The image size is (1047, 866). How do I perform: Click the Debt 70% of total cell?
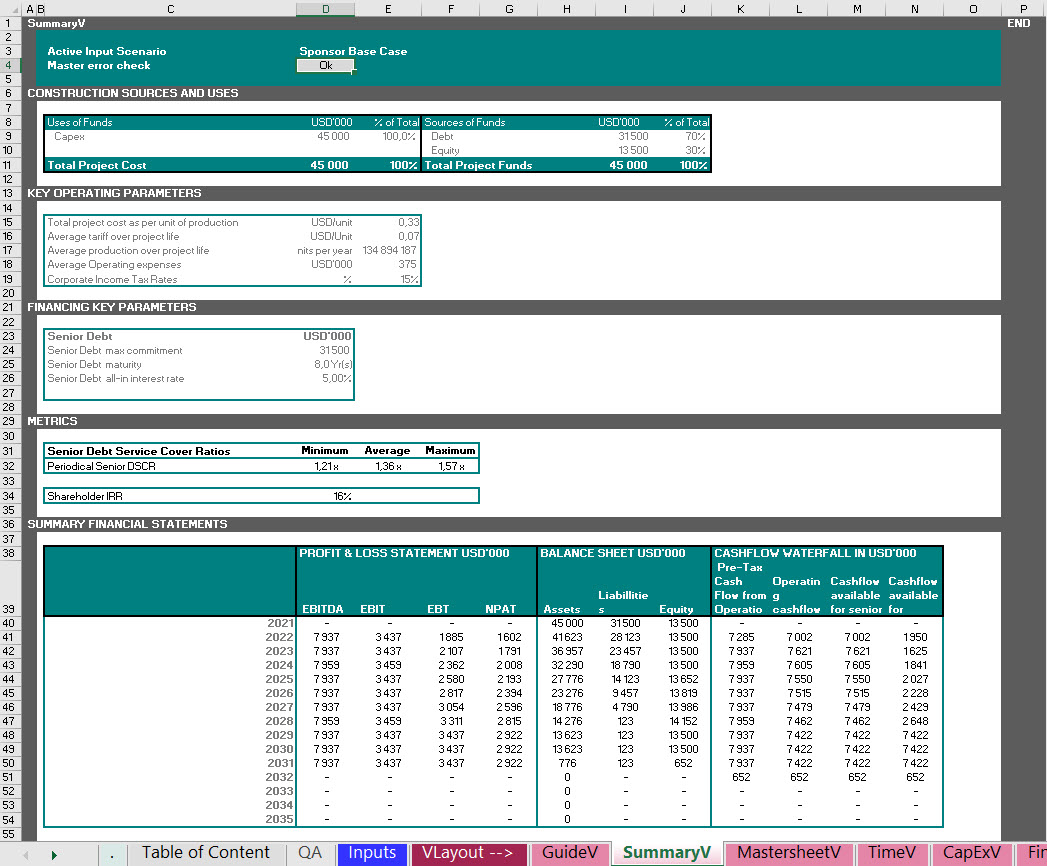(x=695, y=136)
